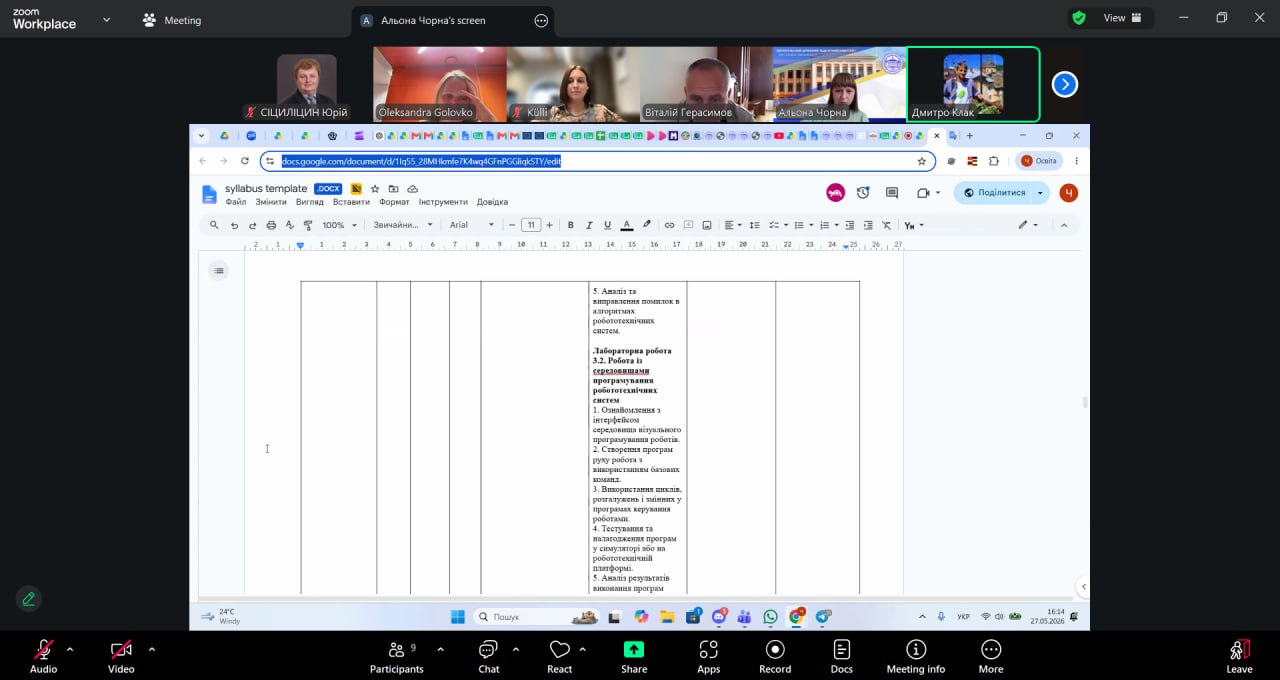Expand React options caret

pos(582,649)
